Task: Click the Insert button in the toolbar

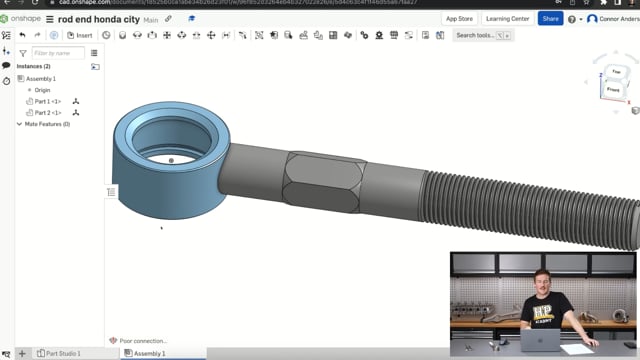Action: click(80, 35)
